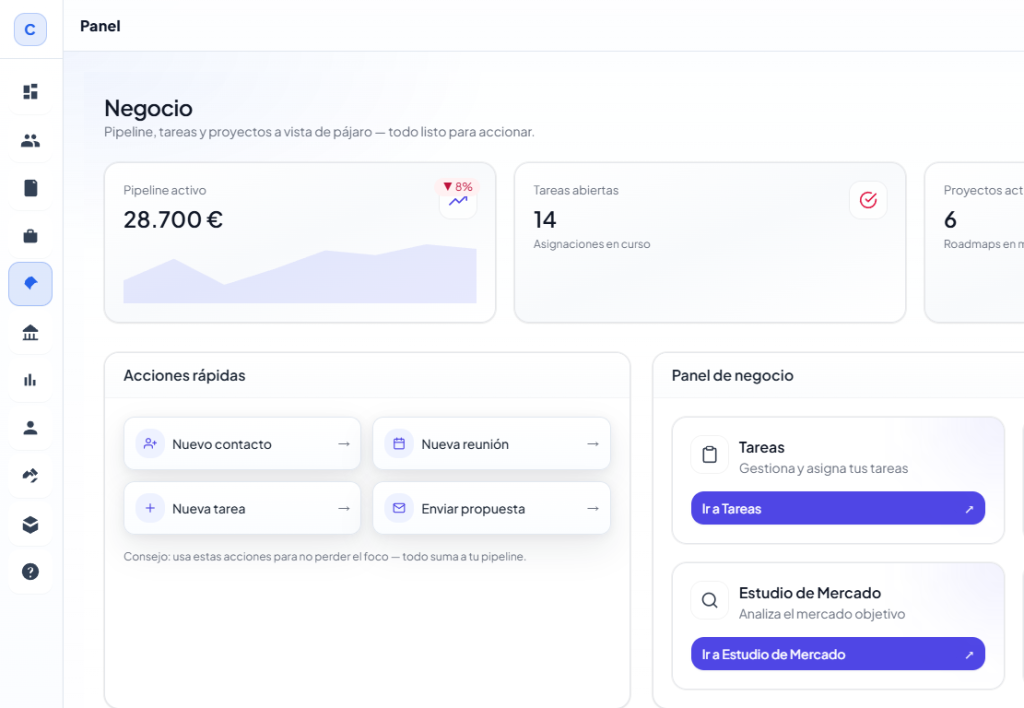Click the "Ir a Tareas" button
The height and width of the screenshot is (708, 1024).
coord(837,508)
